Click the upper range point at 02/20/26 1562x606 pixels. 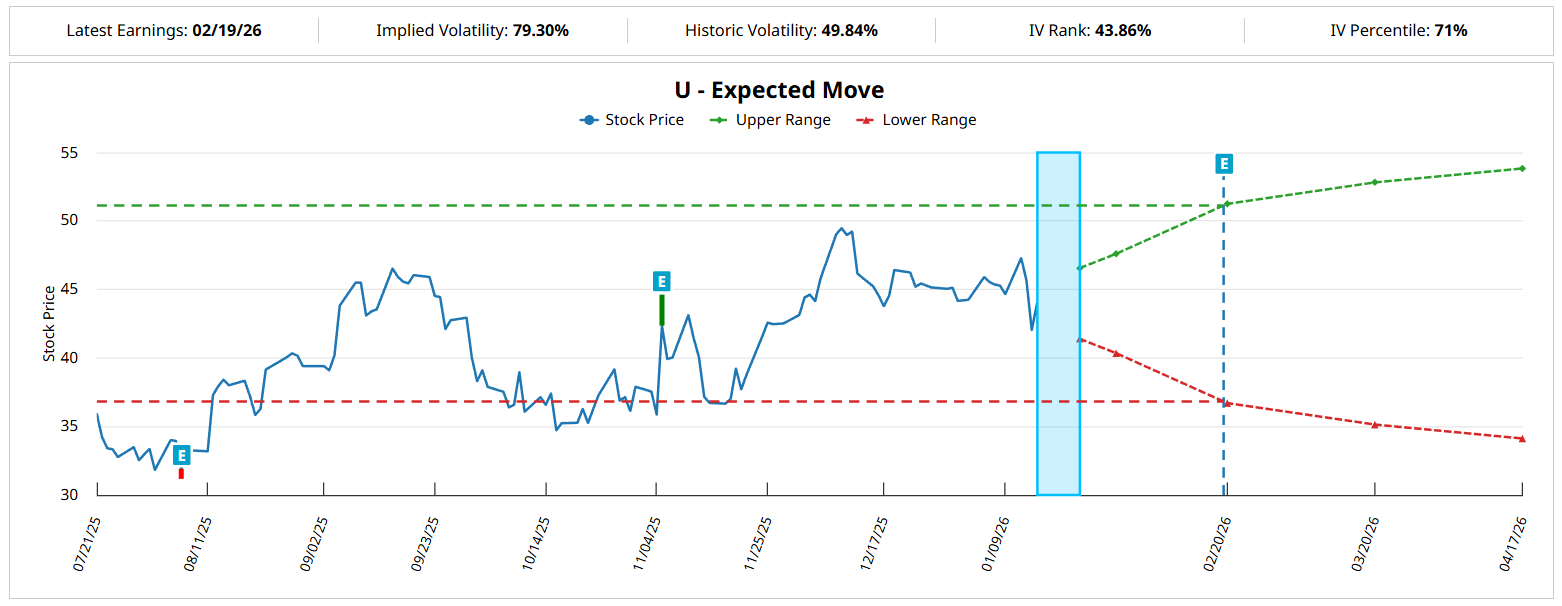[1227, 204]
